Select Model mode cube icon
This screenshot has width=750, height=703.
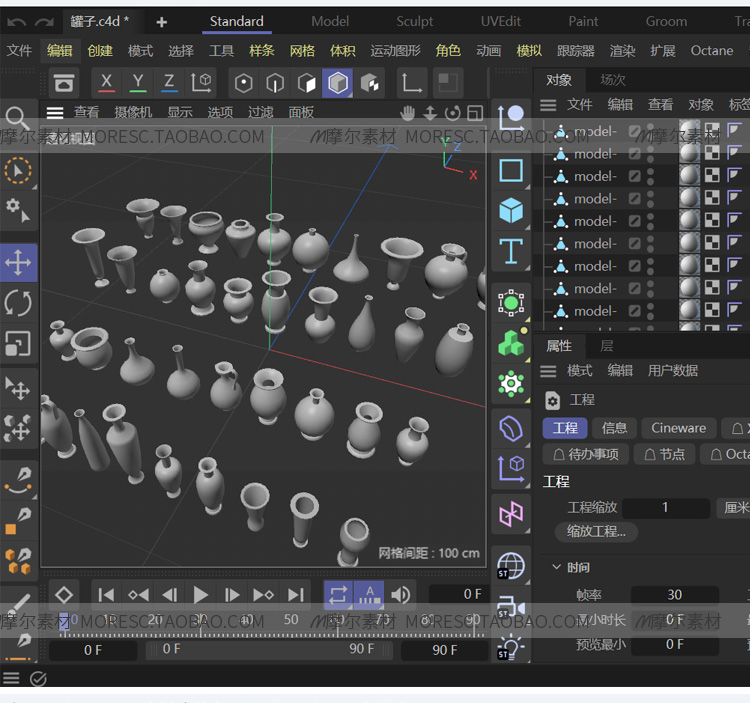[x=337, y=83]
